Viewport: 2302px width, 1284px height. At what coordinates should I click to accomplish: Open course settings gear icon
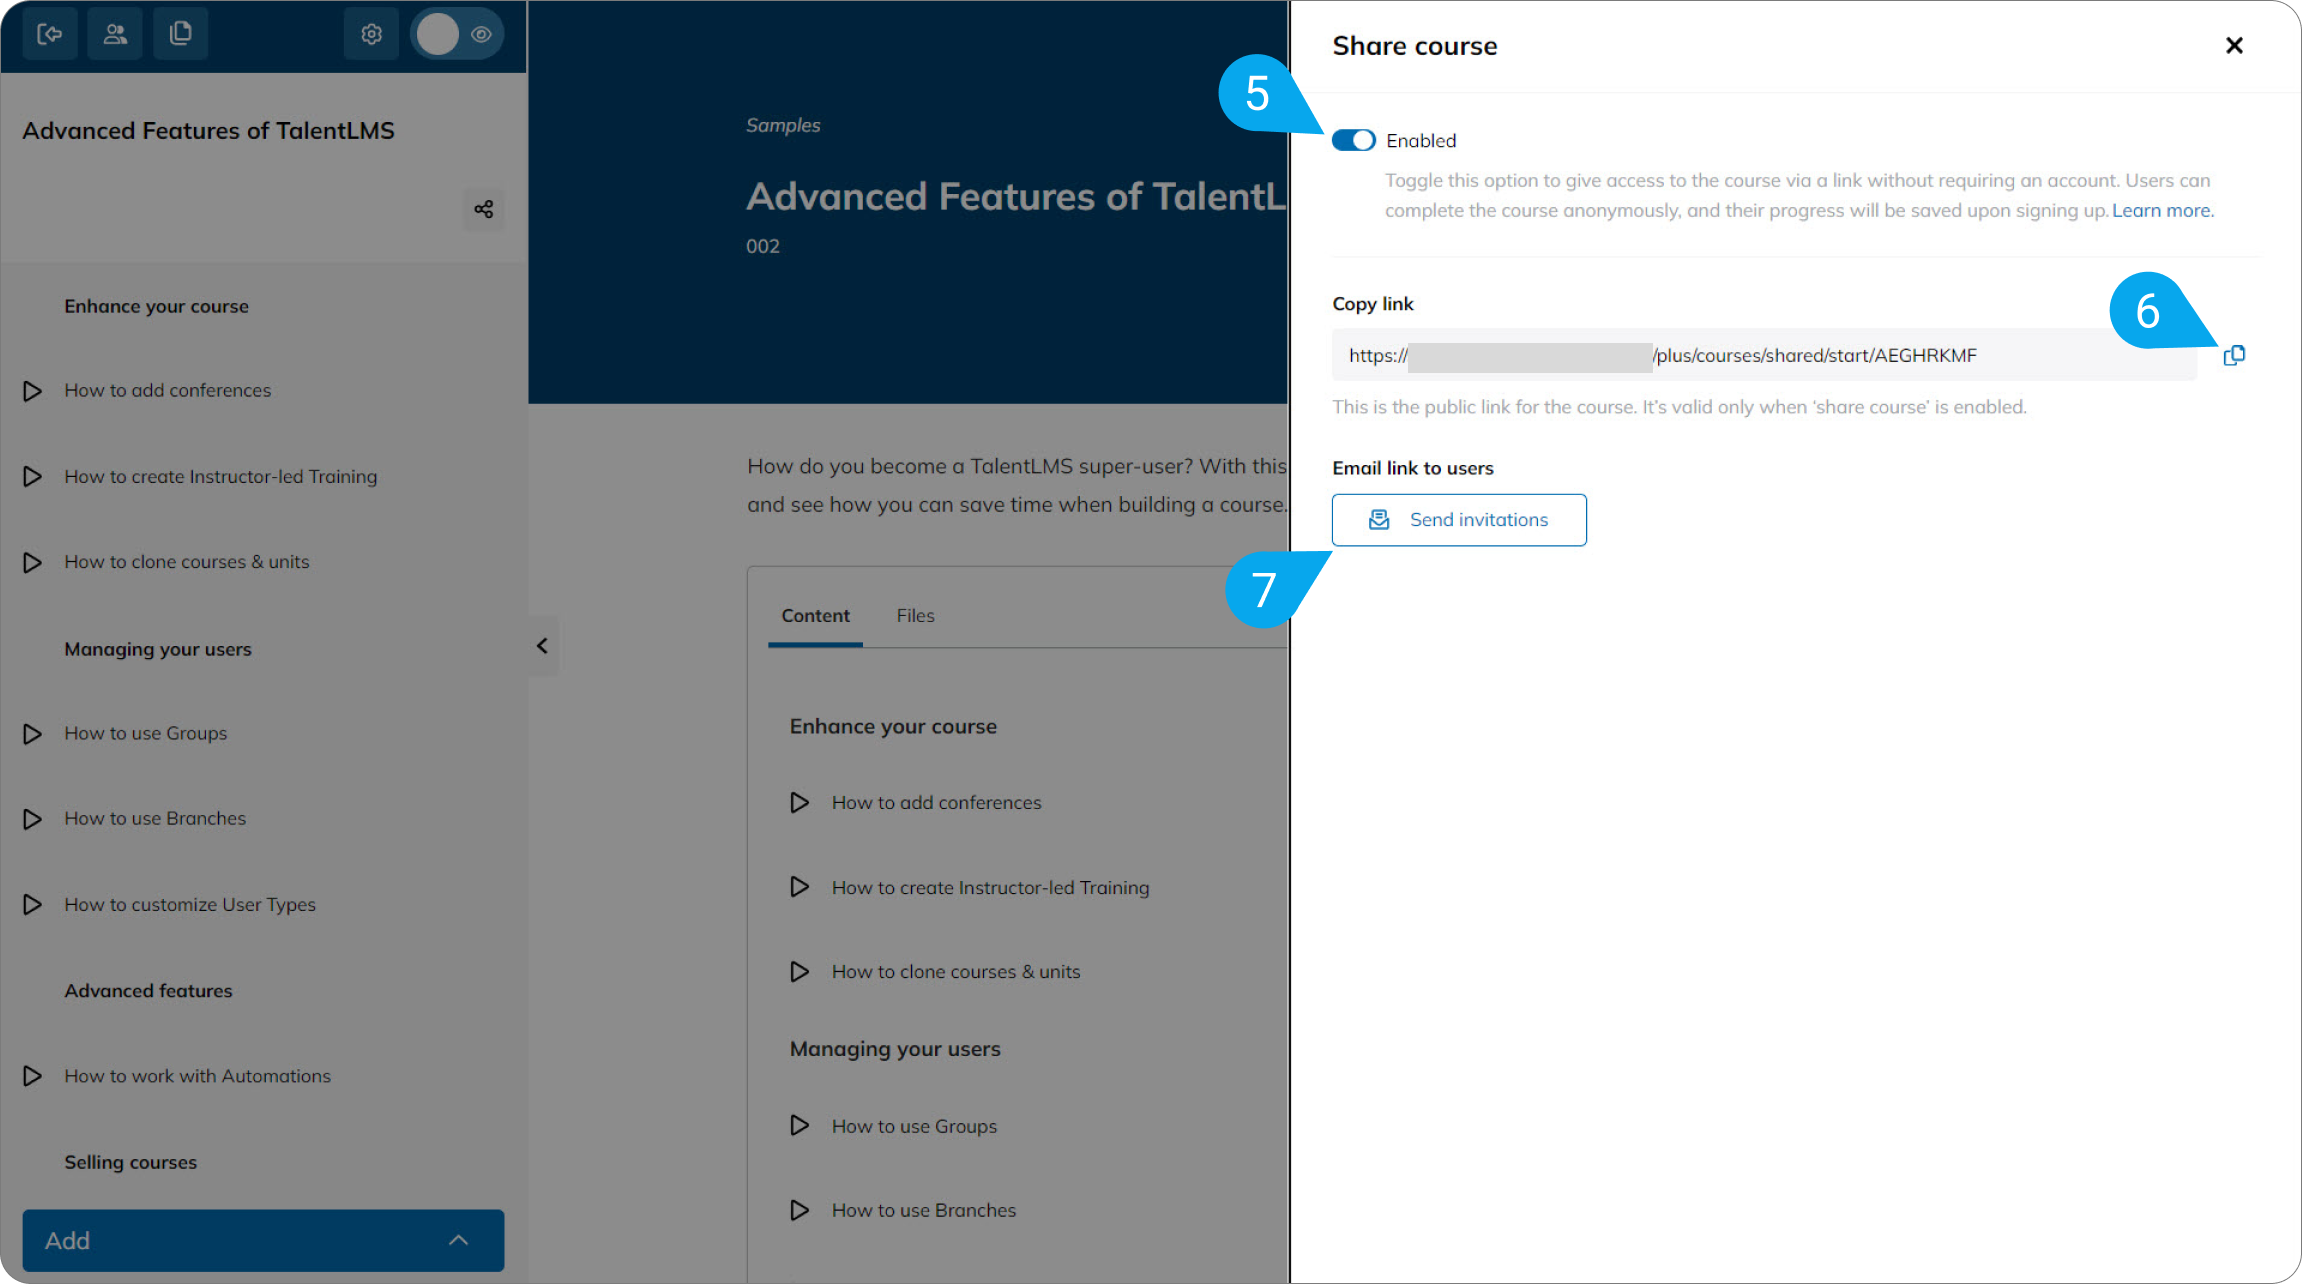point(371,34)
